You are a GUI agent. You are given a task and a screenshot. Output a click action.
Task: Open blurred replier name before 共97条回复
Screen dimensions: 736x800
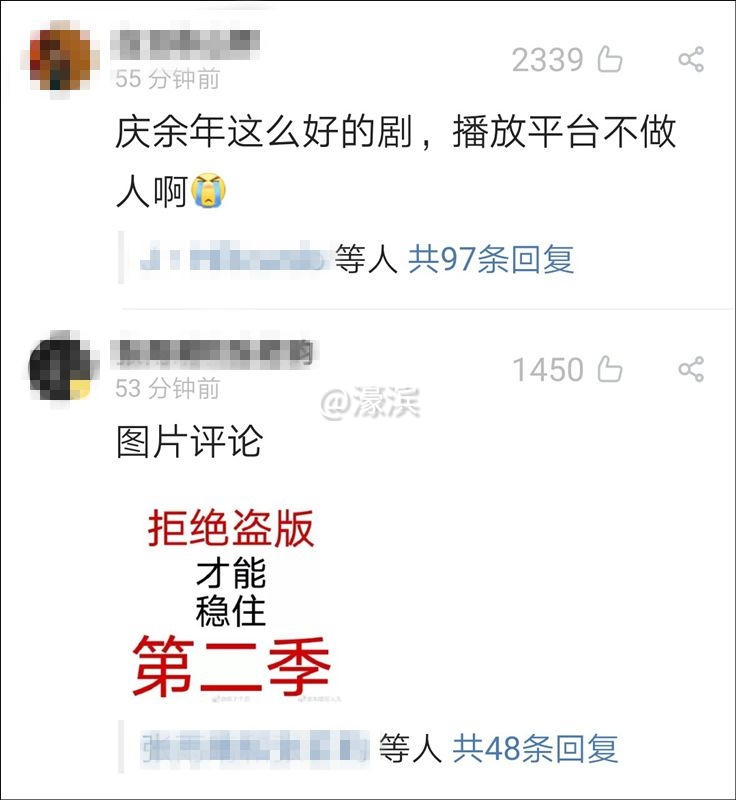click(232, 259)
